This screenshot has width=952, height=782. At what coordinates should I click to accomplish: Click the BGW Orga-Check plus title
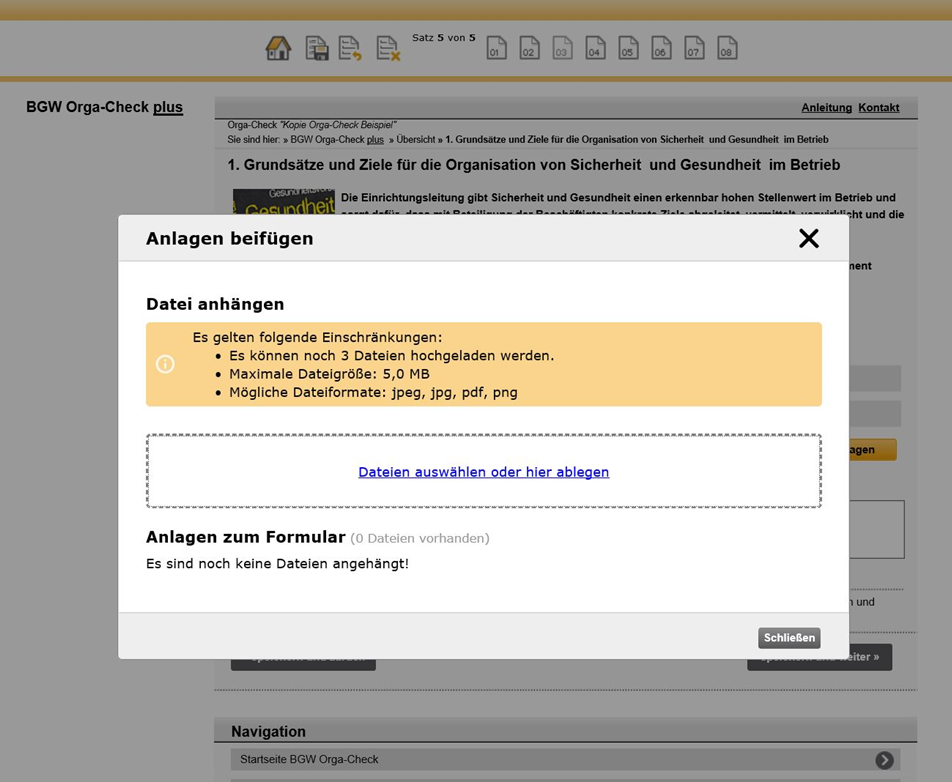(x=104, y=107)
